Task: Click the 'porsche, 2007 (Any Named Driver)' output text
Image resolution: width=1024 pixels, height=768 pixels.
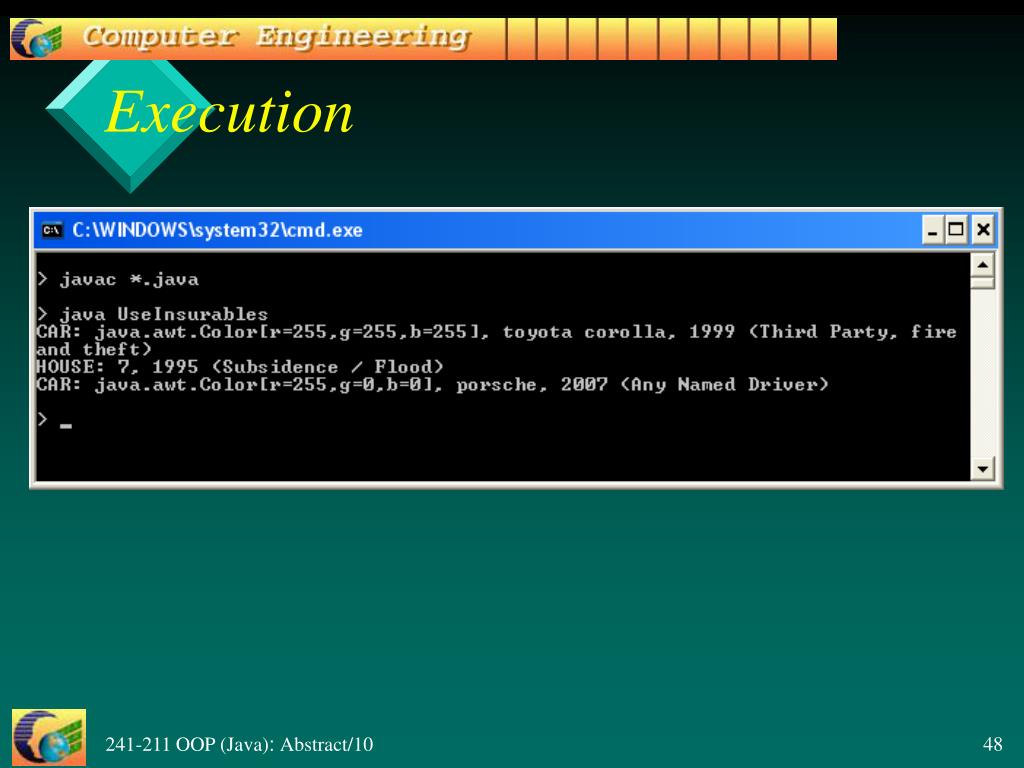Action: click(642, 384)
